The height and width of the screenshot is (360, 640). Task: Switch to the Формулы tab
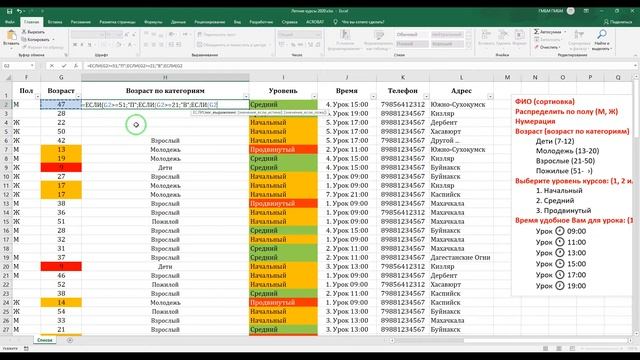click(x=153, y=22)
